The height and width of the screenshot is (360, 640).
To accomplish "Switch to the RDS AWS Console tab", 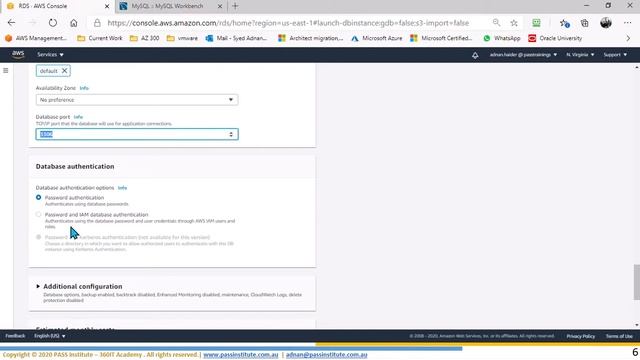I will pyautogui.click(x=57, y=6).
